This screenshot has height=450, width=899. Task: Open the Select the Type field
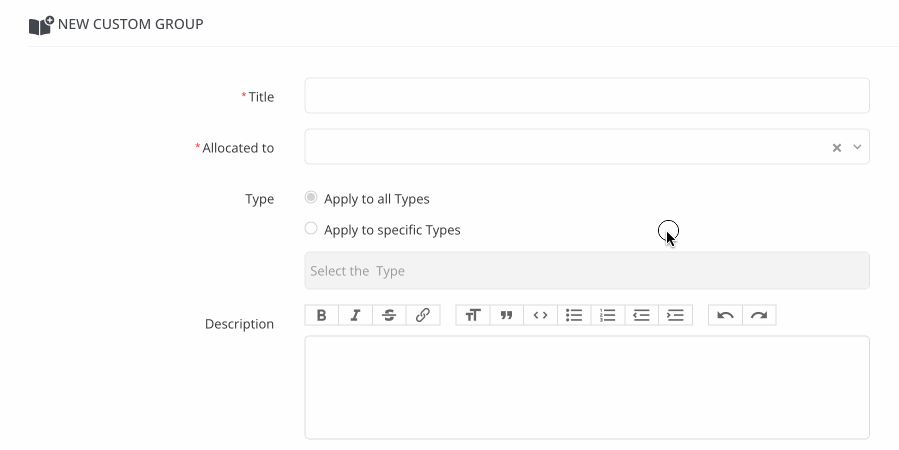pyautogui.click(x=586, y=271)
